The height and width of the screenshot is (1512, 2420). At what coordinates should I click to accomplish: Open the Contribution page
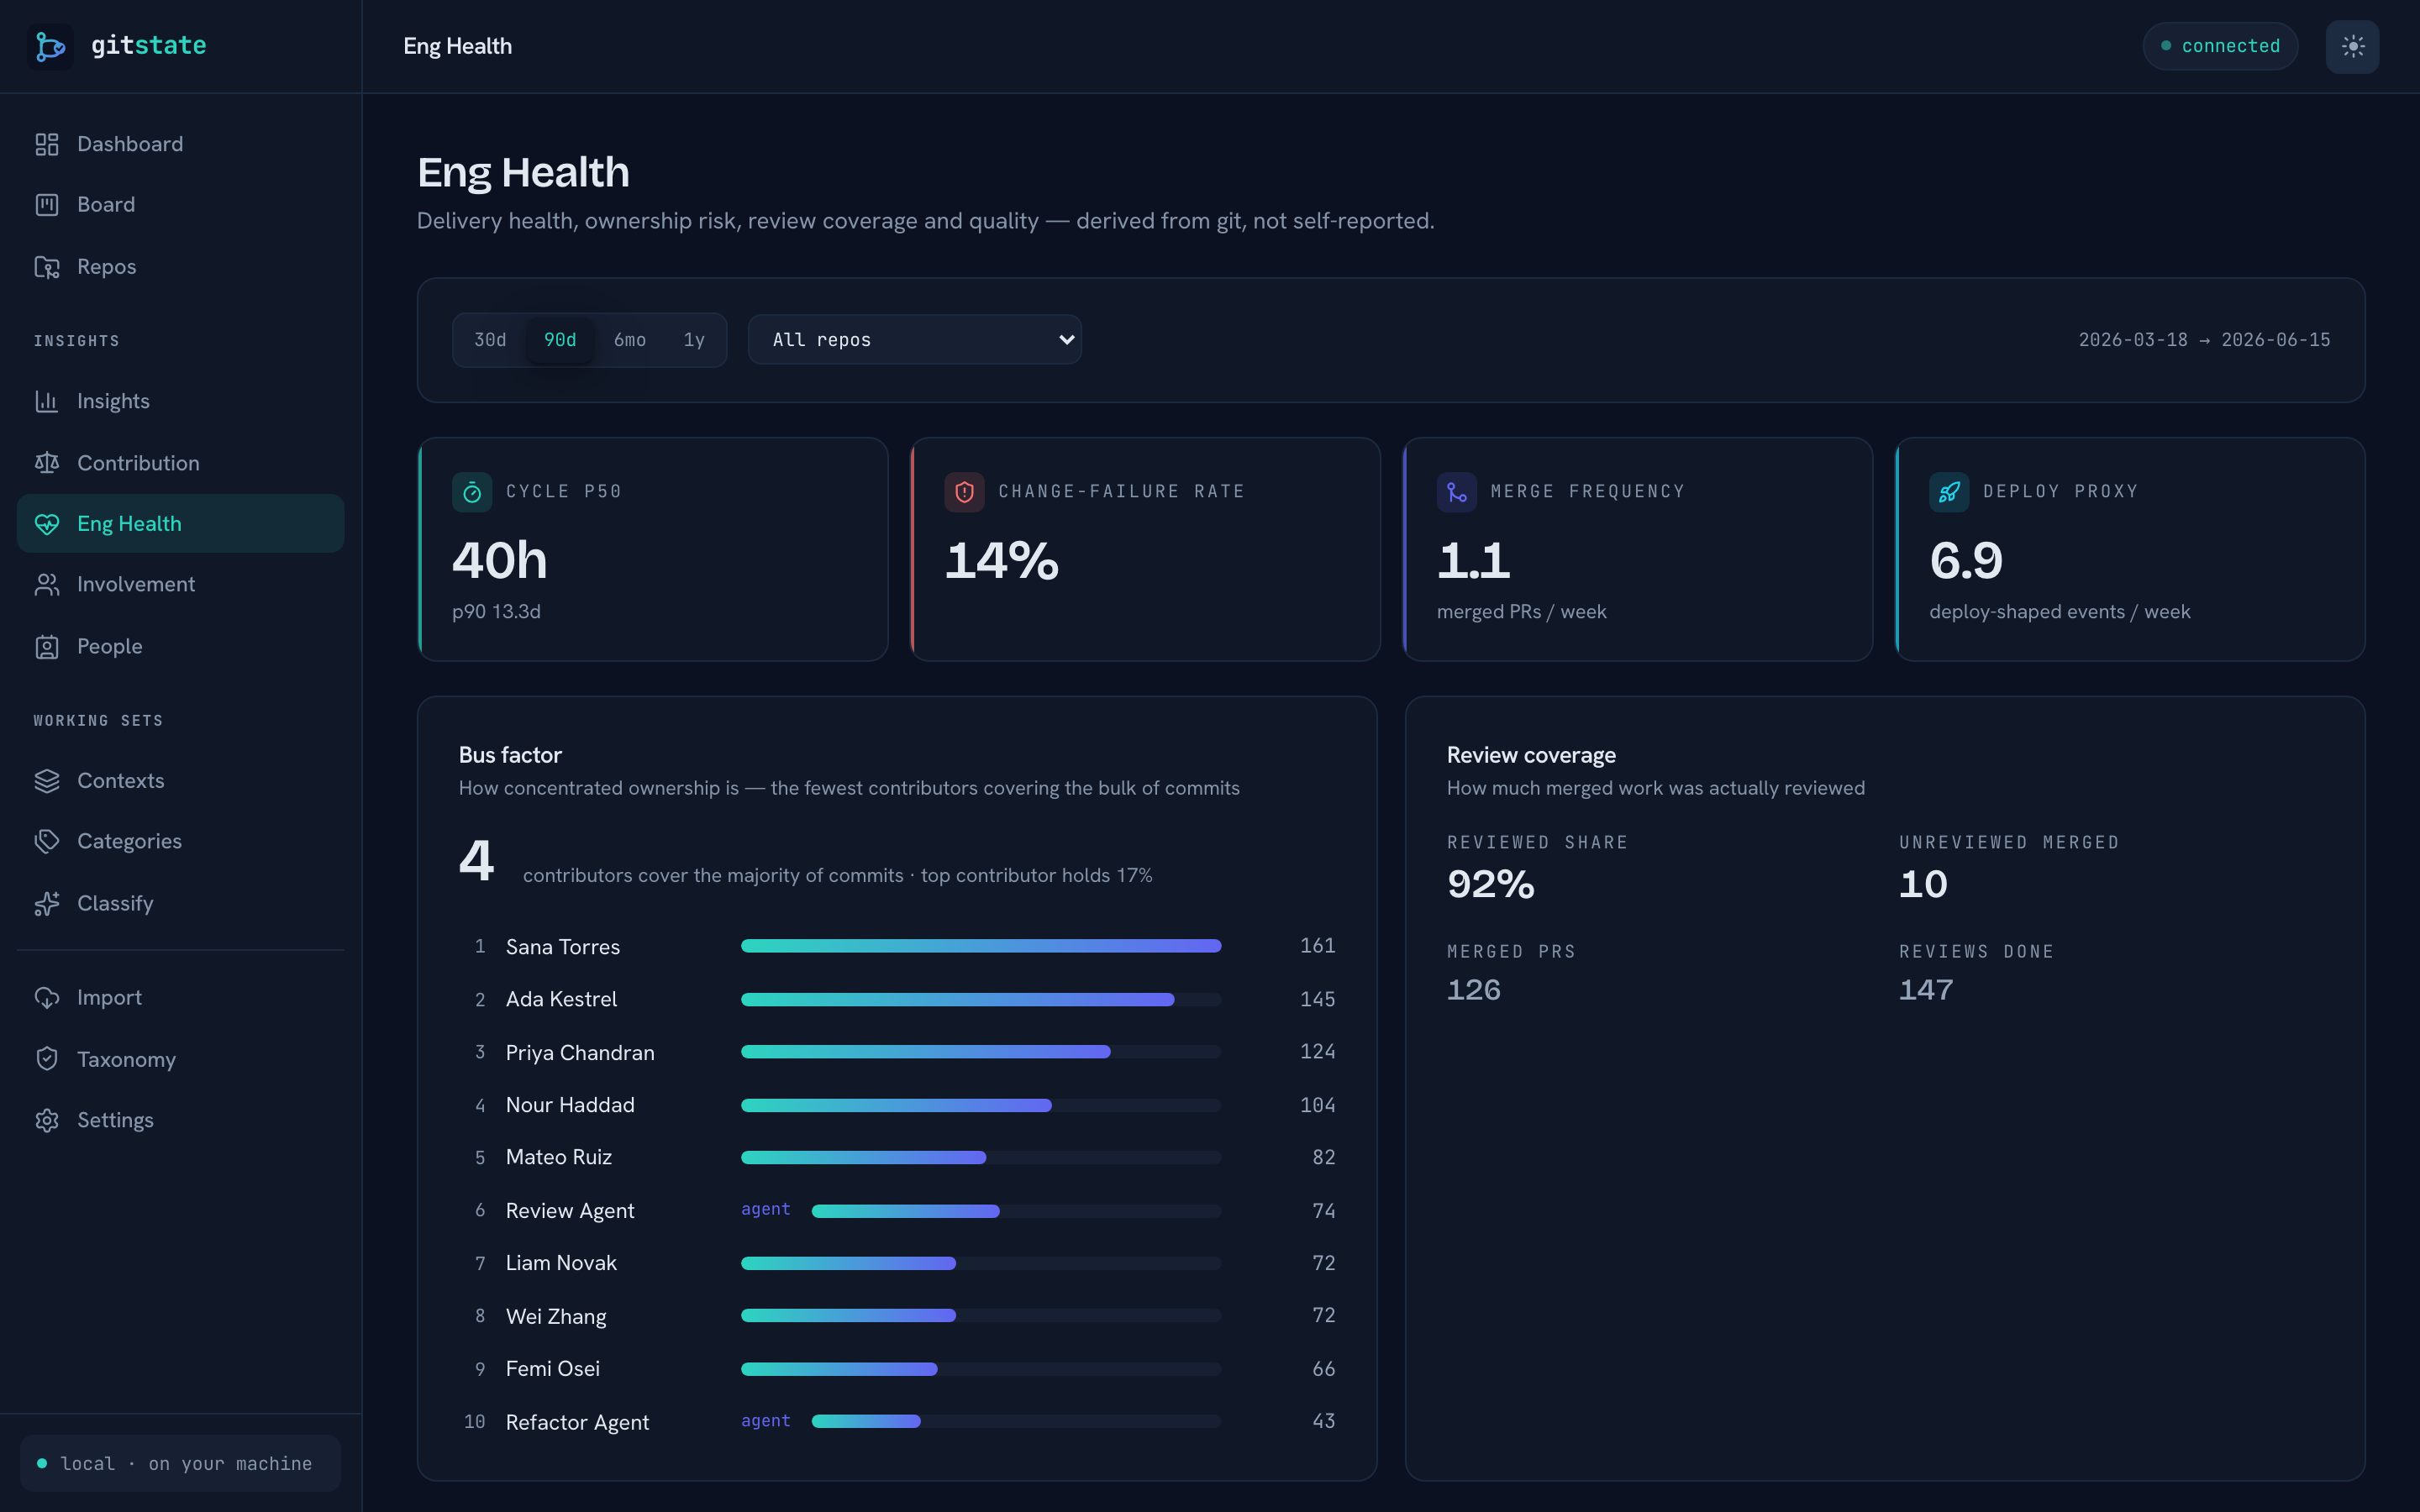click(x=181, y=463)
